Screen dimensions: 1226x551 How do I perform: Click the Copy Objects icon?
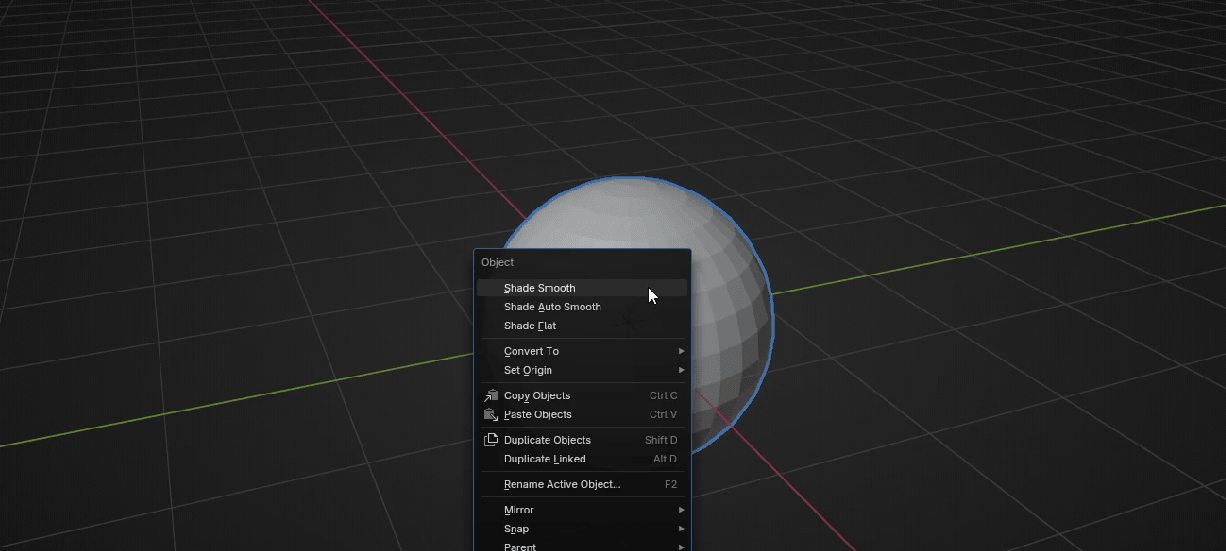[x=491, y=396]
